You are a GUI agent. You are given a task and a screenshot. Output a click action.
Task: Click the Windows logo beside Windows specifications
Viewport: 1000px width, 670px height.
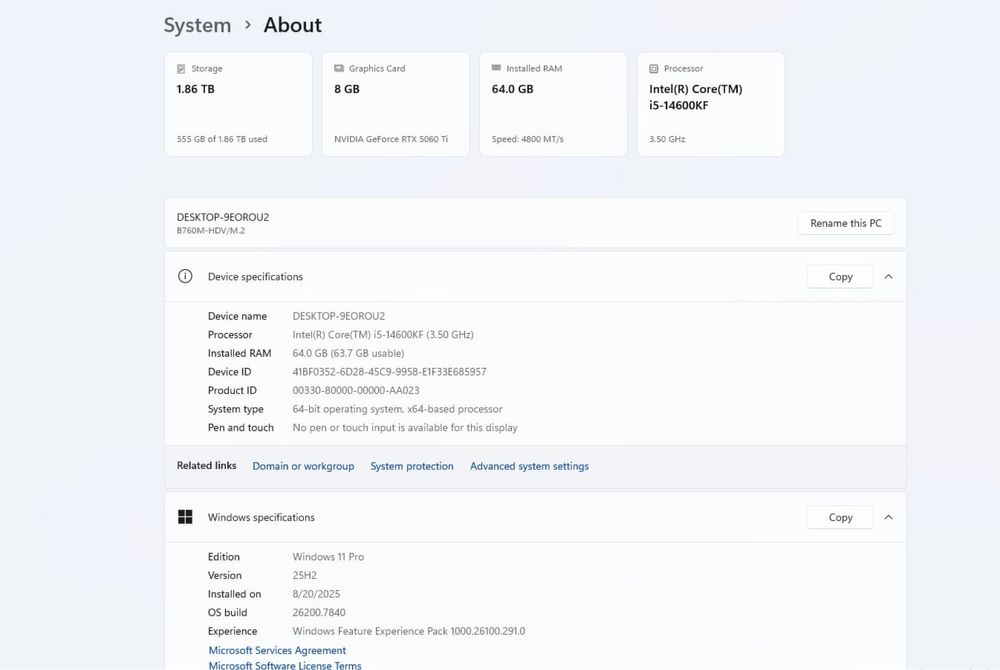click(x=185, y=517)
